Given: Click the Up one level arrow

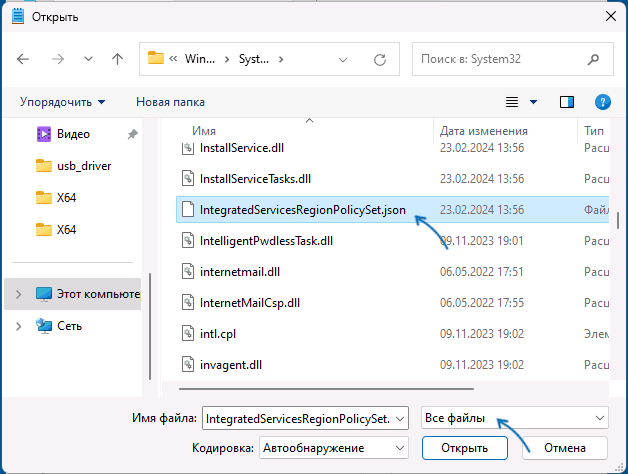Looking at the screenshot, I should point(117,59).
